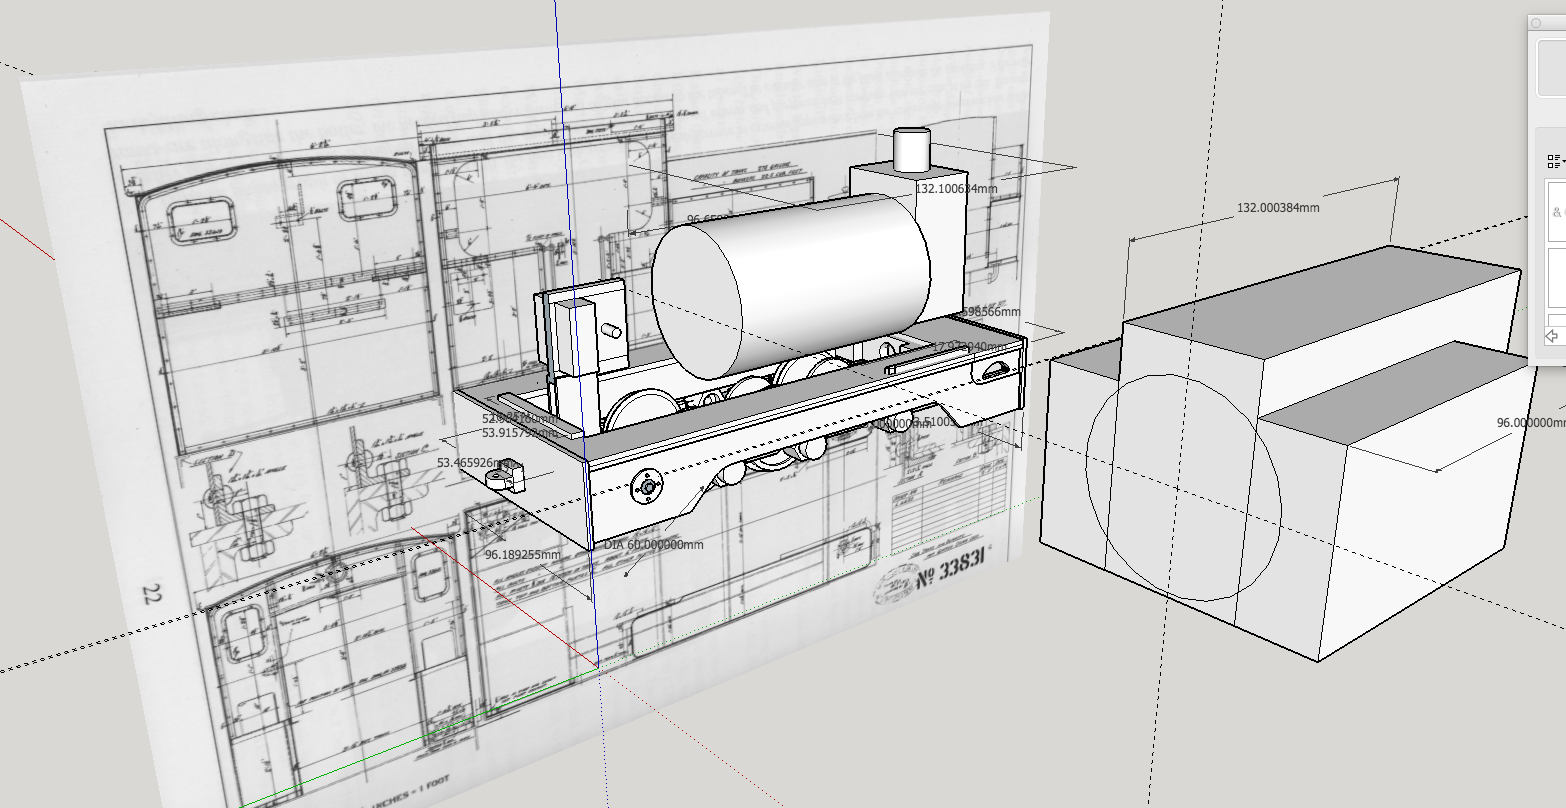1566x808 pixels.
Task: Select the small bracket part near left edge
Action: coord(505,478)
